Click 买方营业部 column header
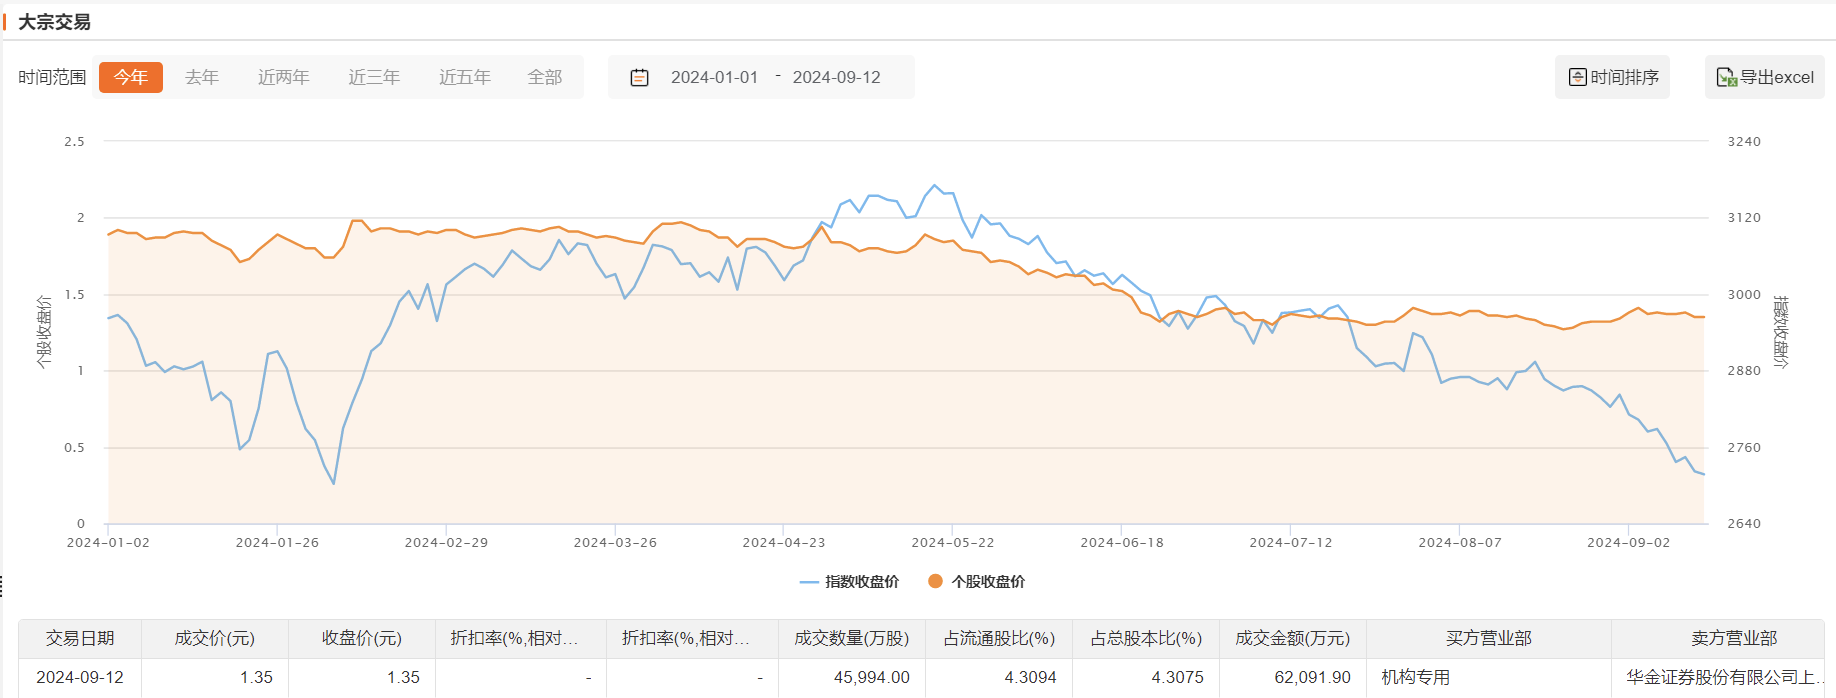 pyautogui.click(x=1488, y=638)
